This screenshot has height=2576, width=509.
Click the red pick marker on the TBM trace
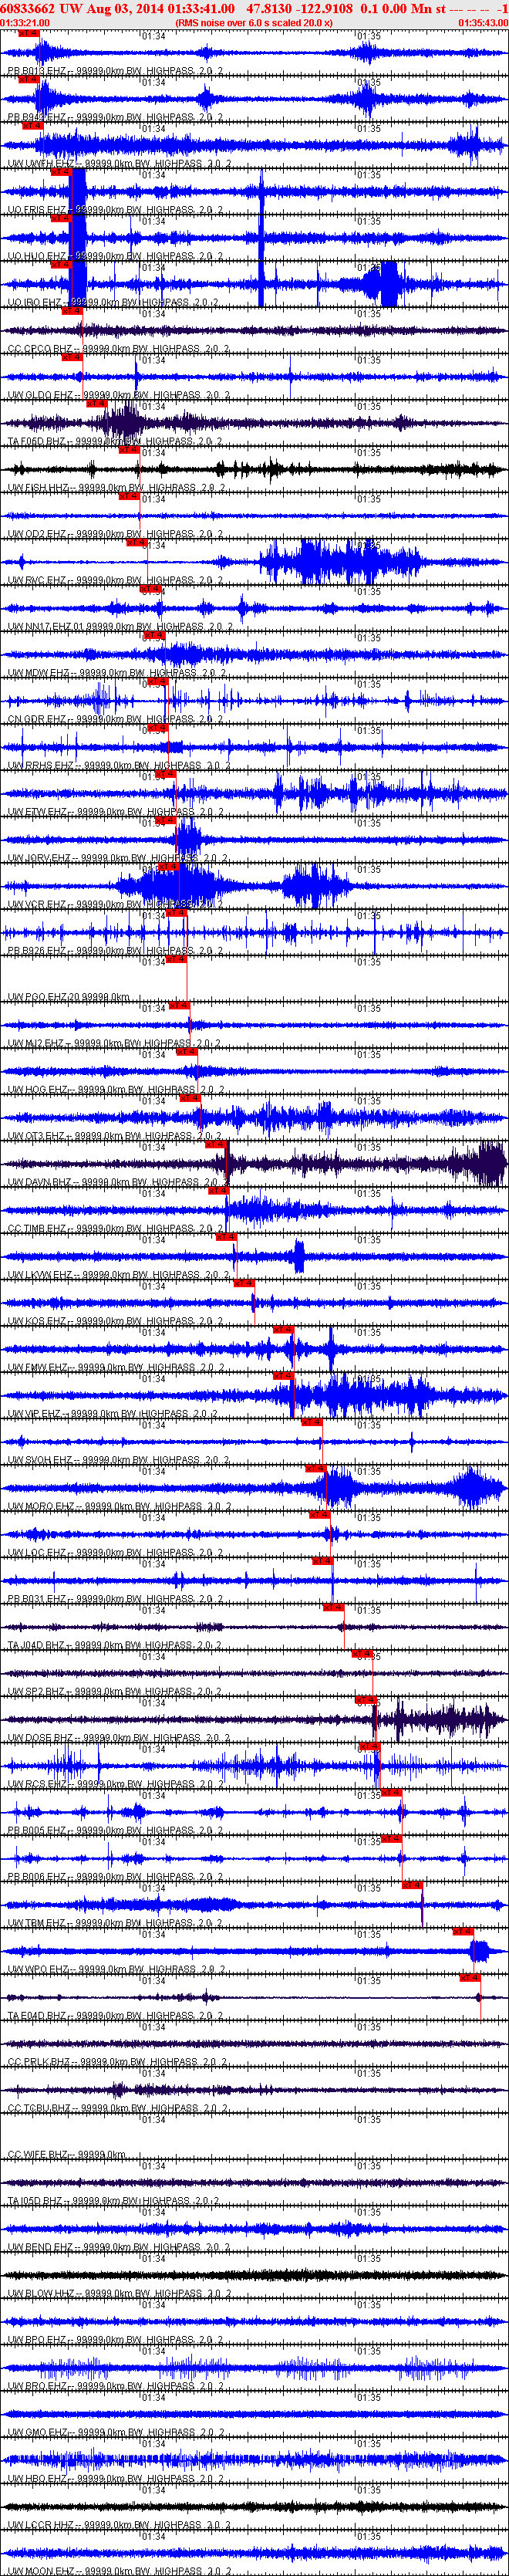413,1886
